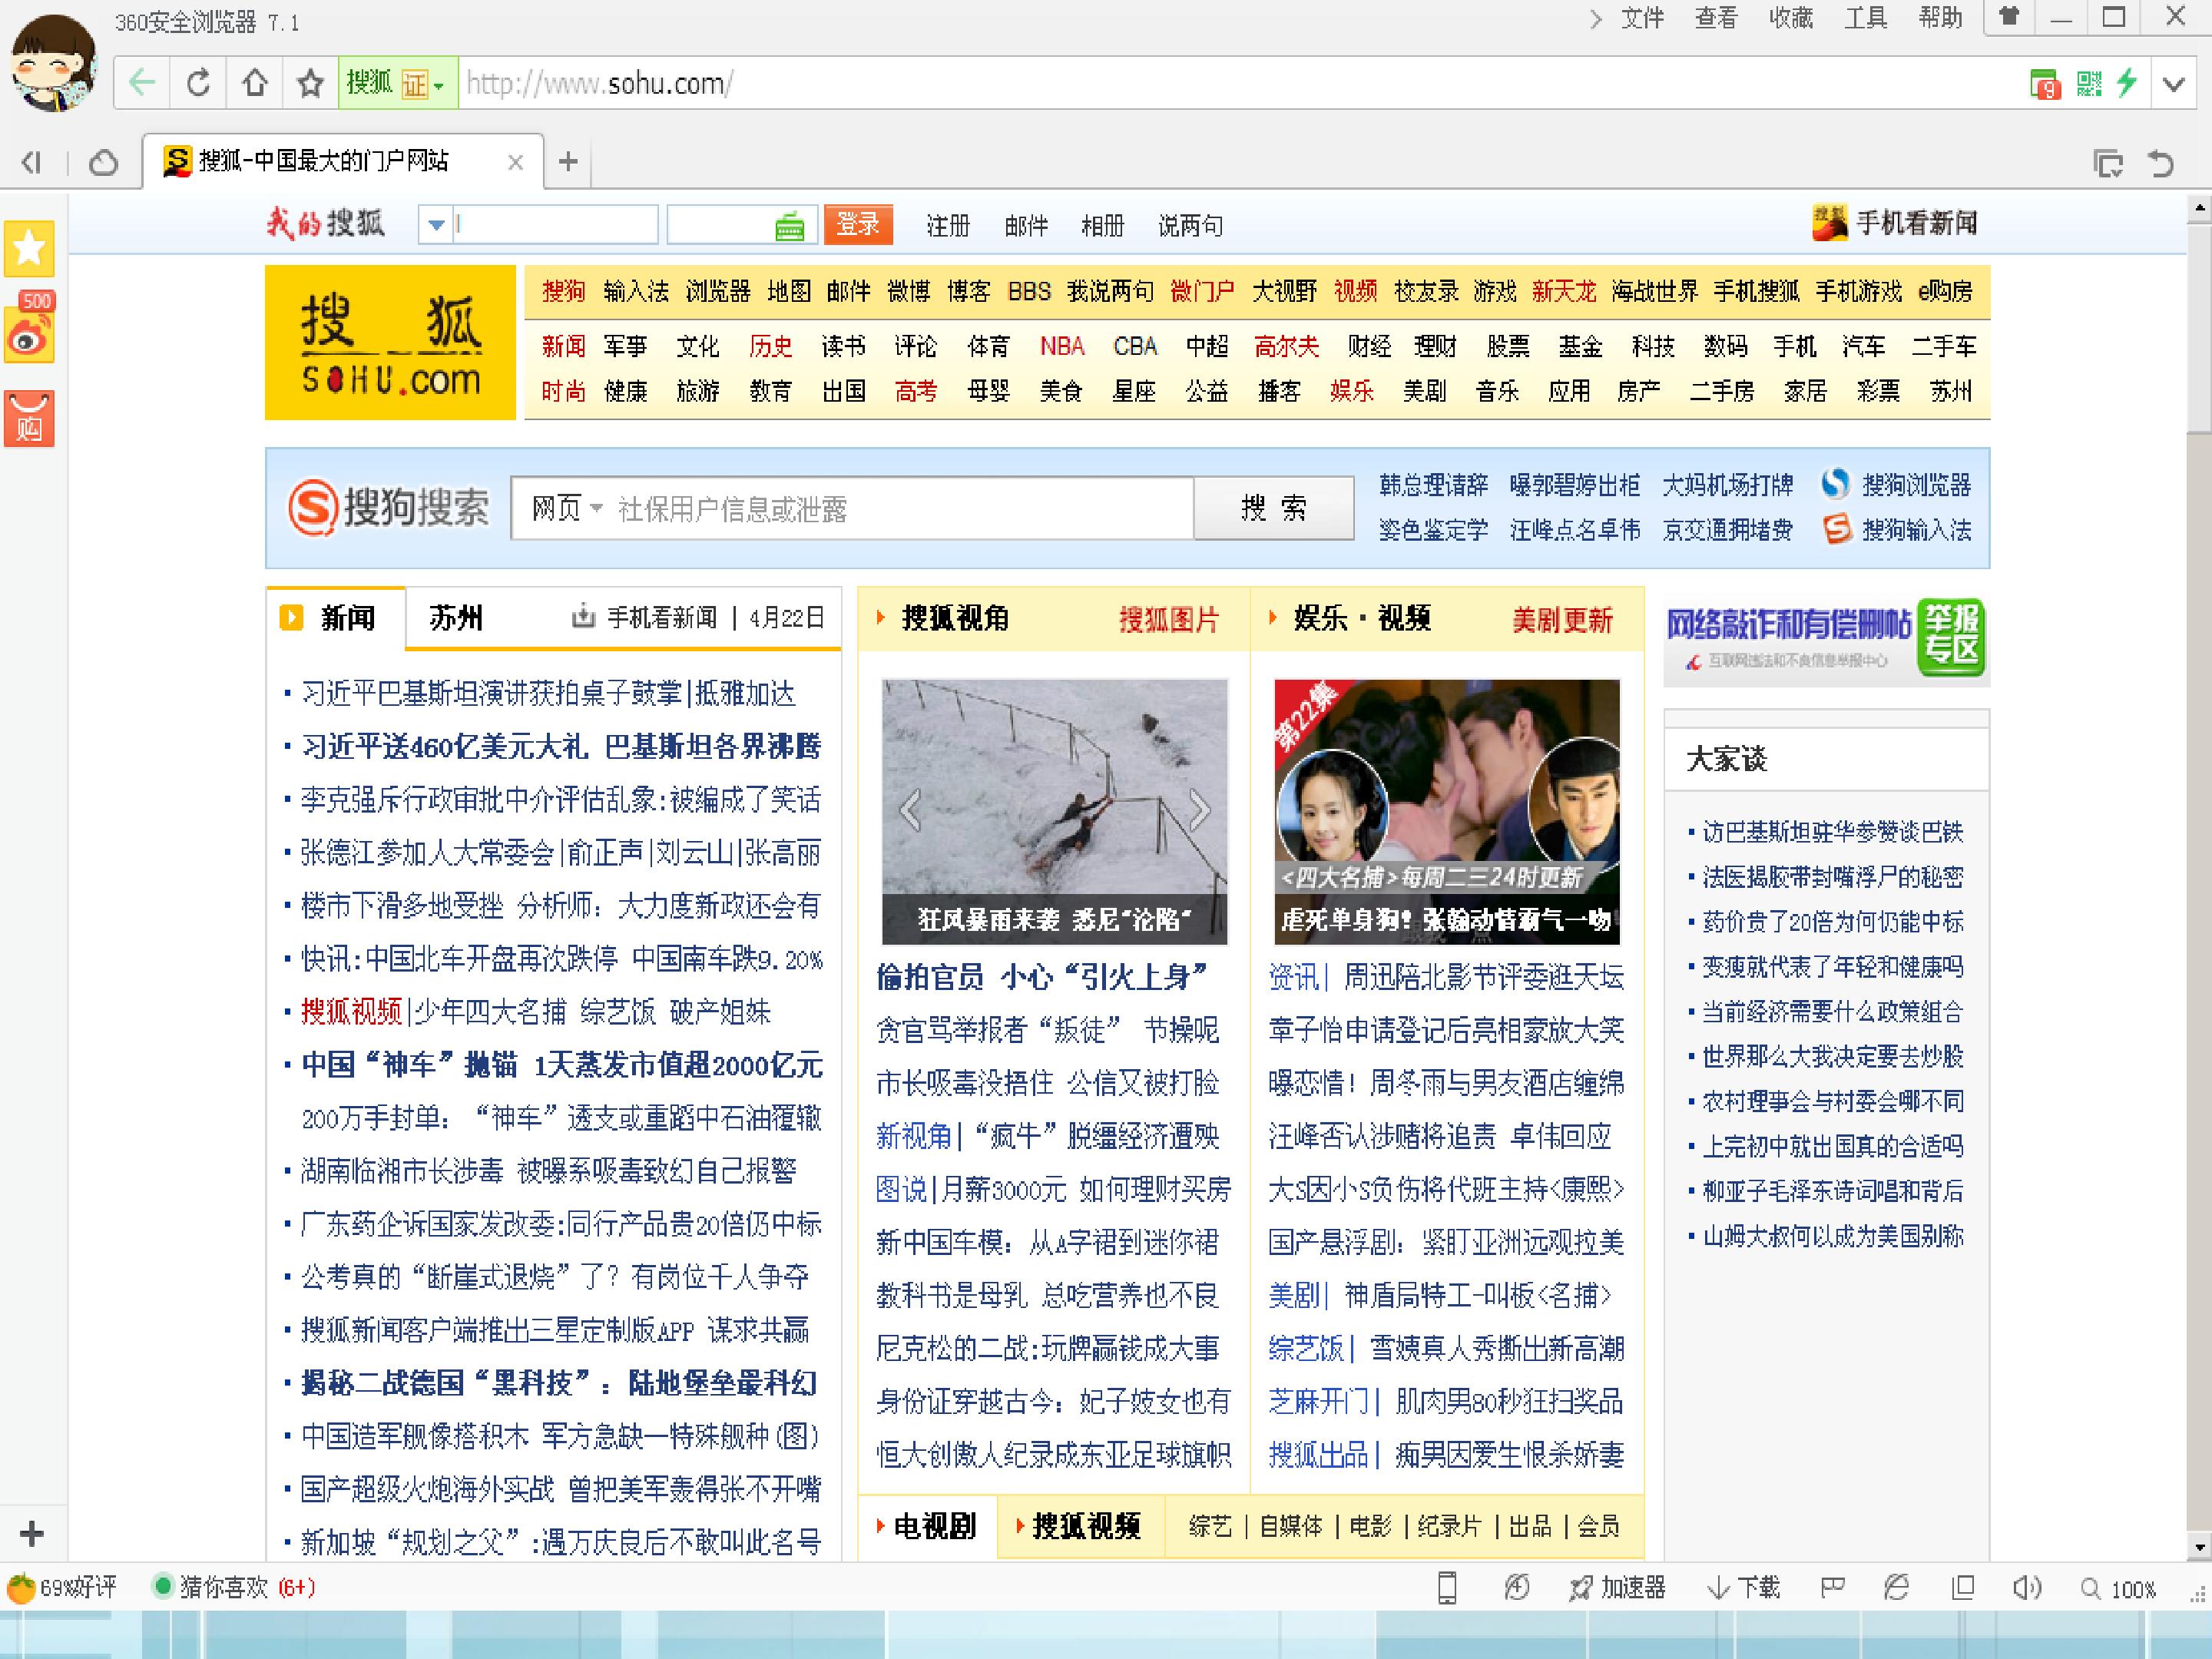
Task: Open the 注册 register link
Action: [947, 226]
